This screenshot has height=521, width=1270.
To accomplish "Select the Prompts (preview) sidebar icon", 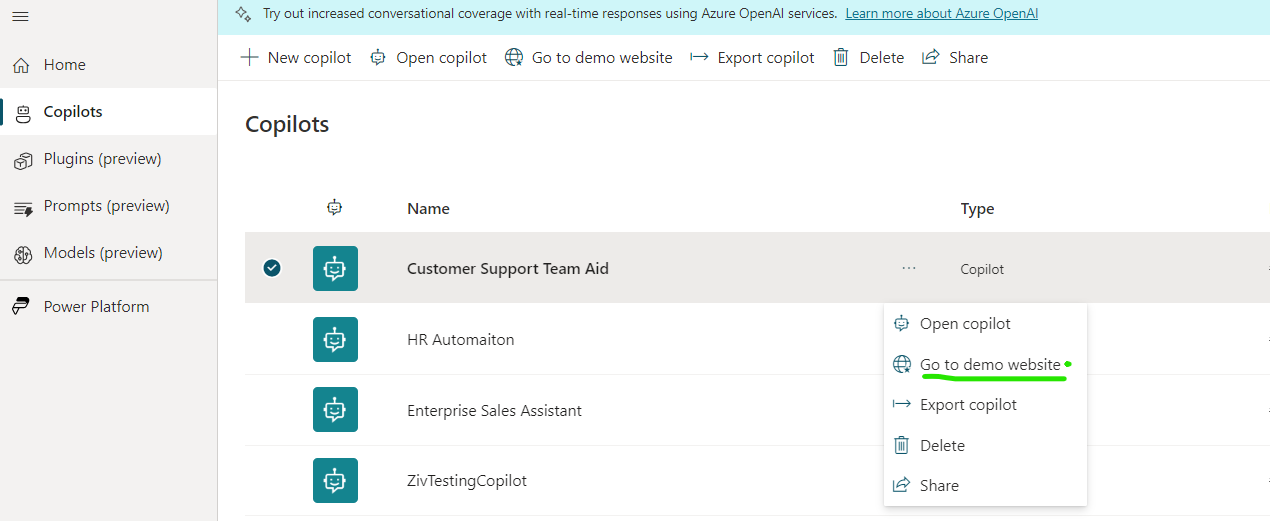I will tap(22, 207).
